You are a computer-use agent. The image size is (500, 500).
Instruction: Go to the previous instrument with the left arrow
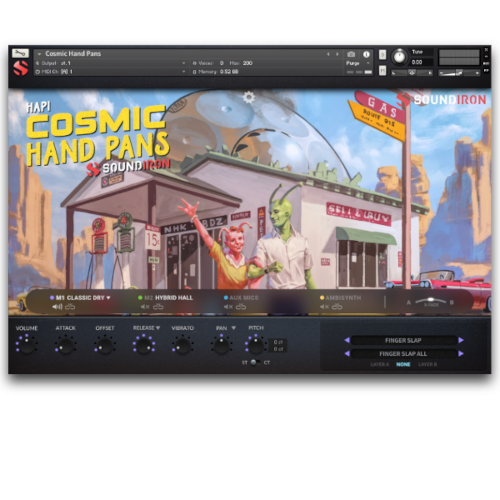(x=328, y=54)
